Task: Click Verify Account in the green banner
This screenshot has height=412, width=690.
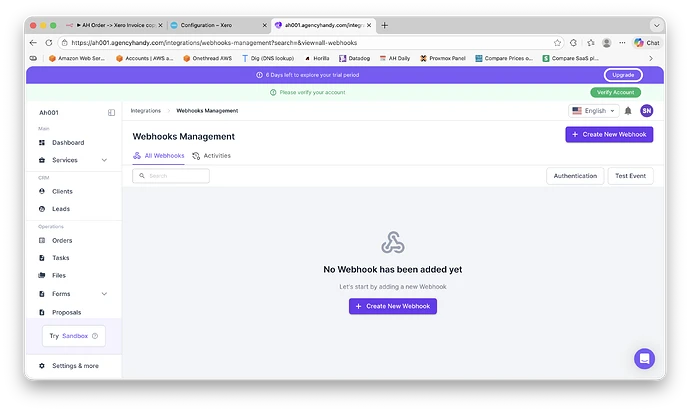Action: pos(615,92)
